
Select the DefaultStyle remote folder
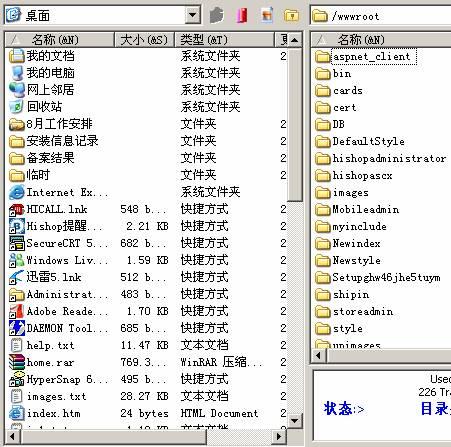tap(360, 142)
